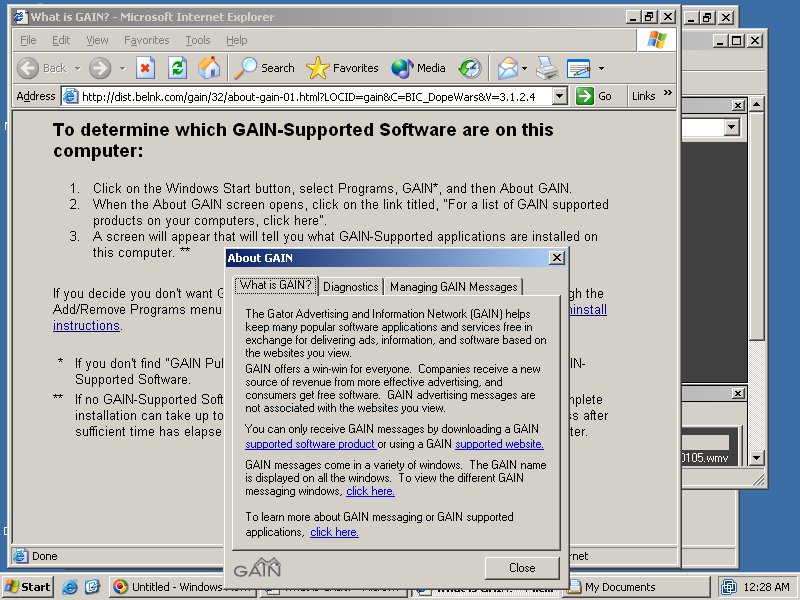This screenshot has width=800, height=600.
Task: Open the dropdown in the background window
Action: click(732, 127)
